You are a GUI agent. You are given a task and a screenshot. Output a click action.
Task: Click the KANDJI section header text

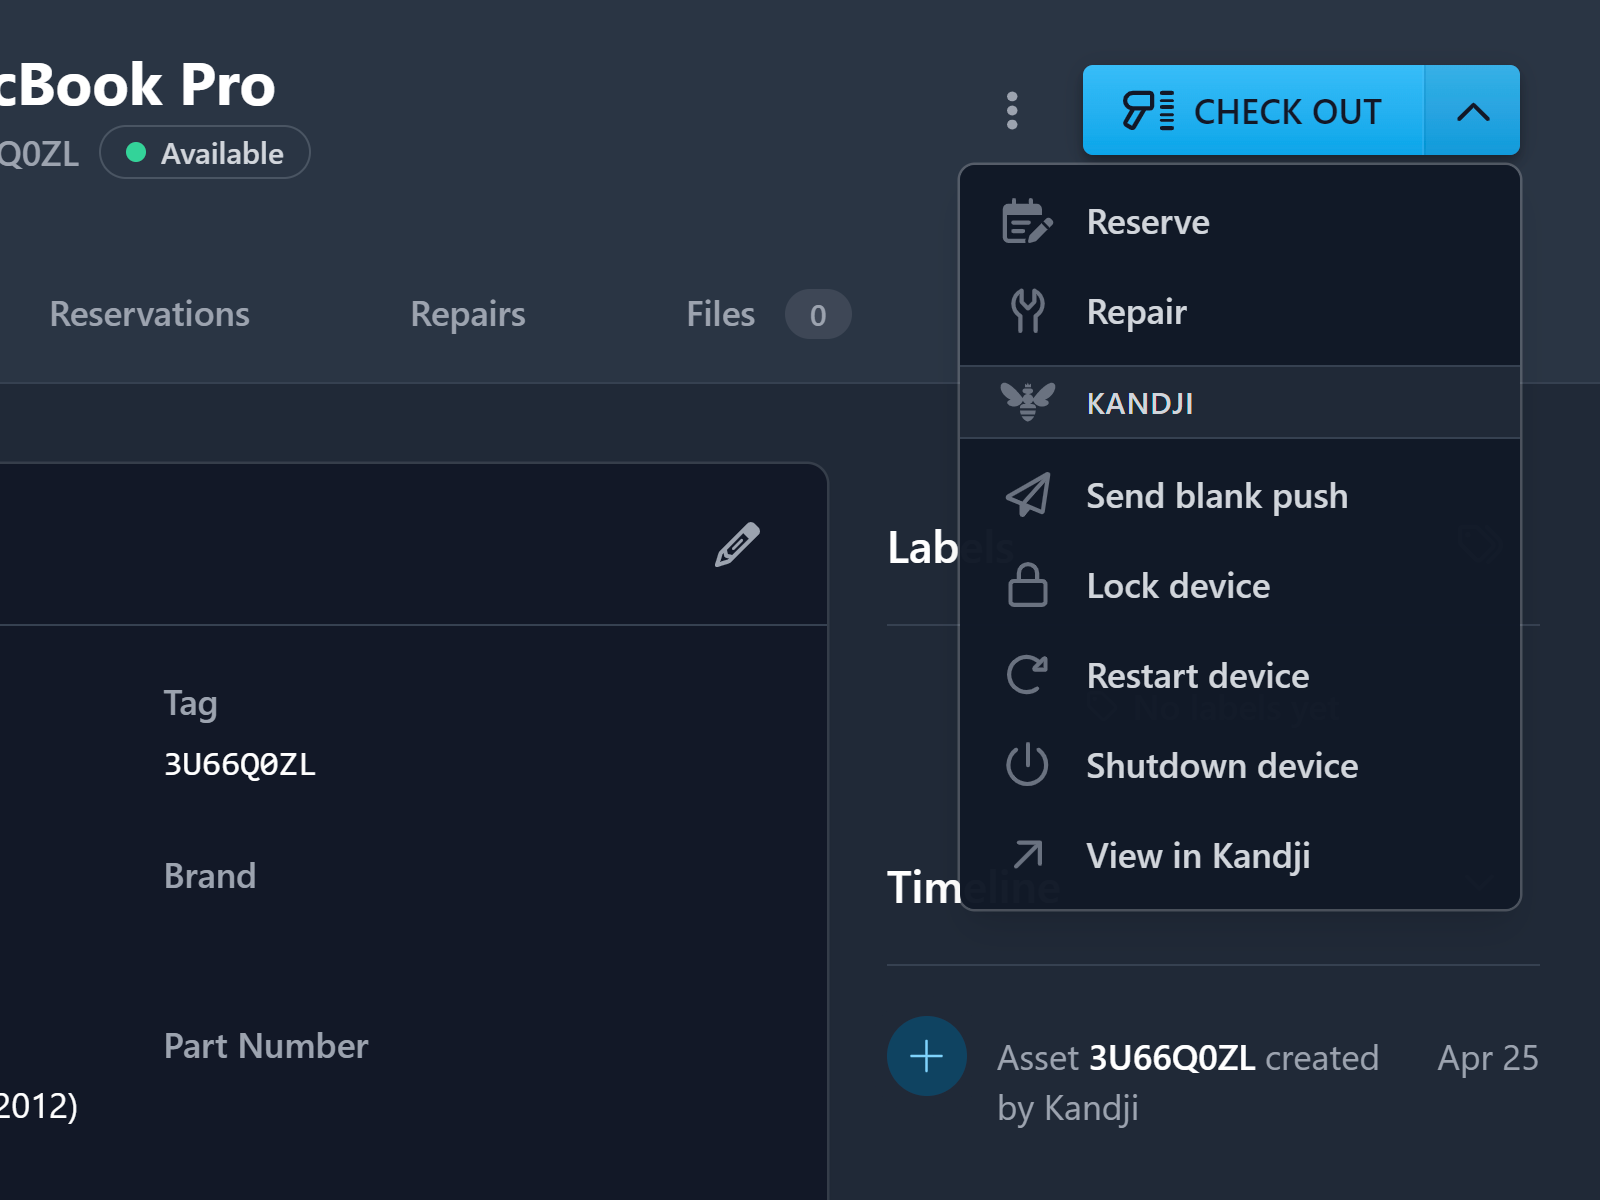pos(1139,403)
